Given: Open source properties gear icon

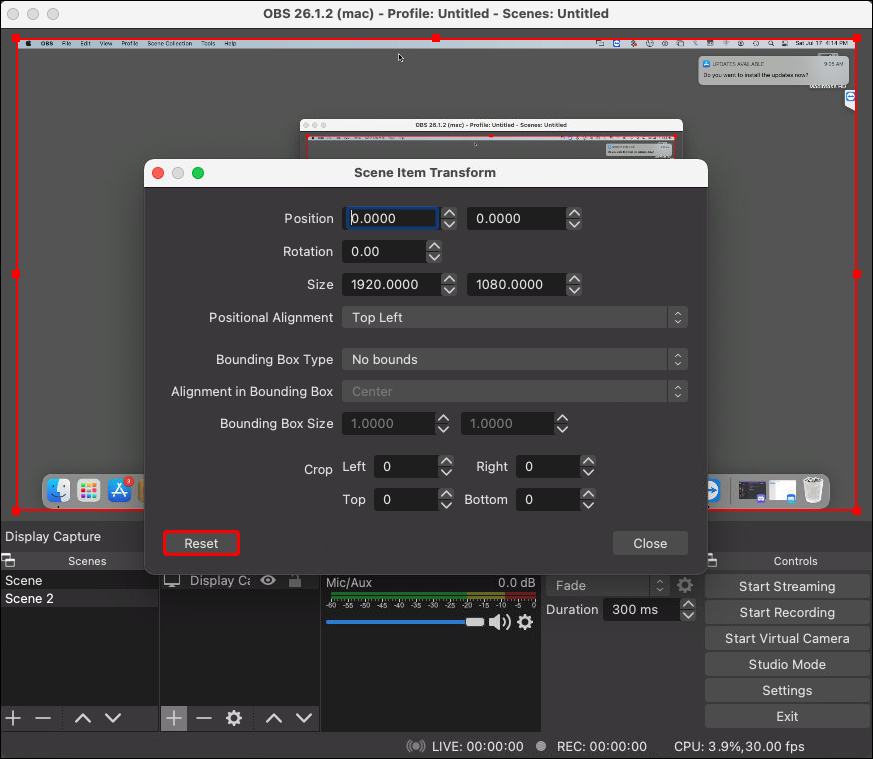Looking at the screenshot, I should point(234,718).
